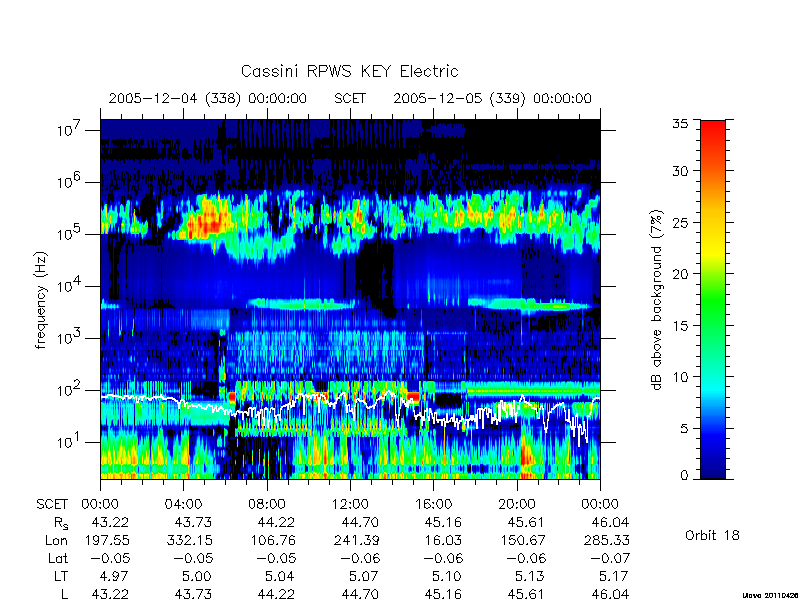Screen dimensions: 800x600
Task: Click the Lon value 16.03
Action: (x=443, y=540)
